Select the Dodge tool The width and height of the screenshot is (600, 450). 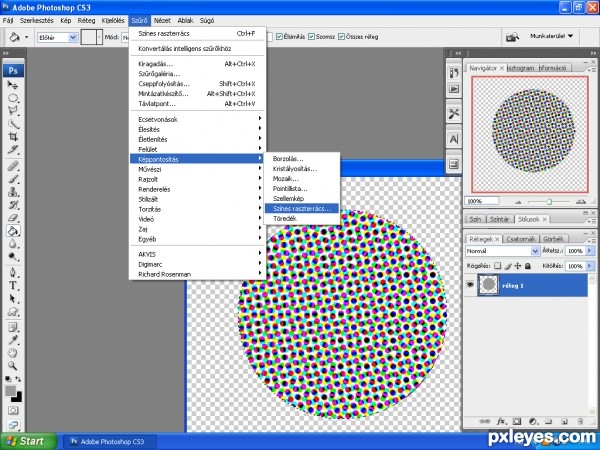click(13, 256)
